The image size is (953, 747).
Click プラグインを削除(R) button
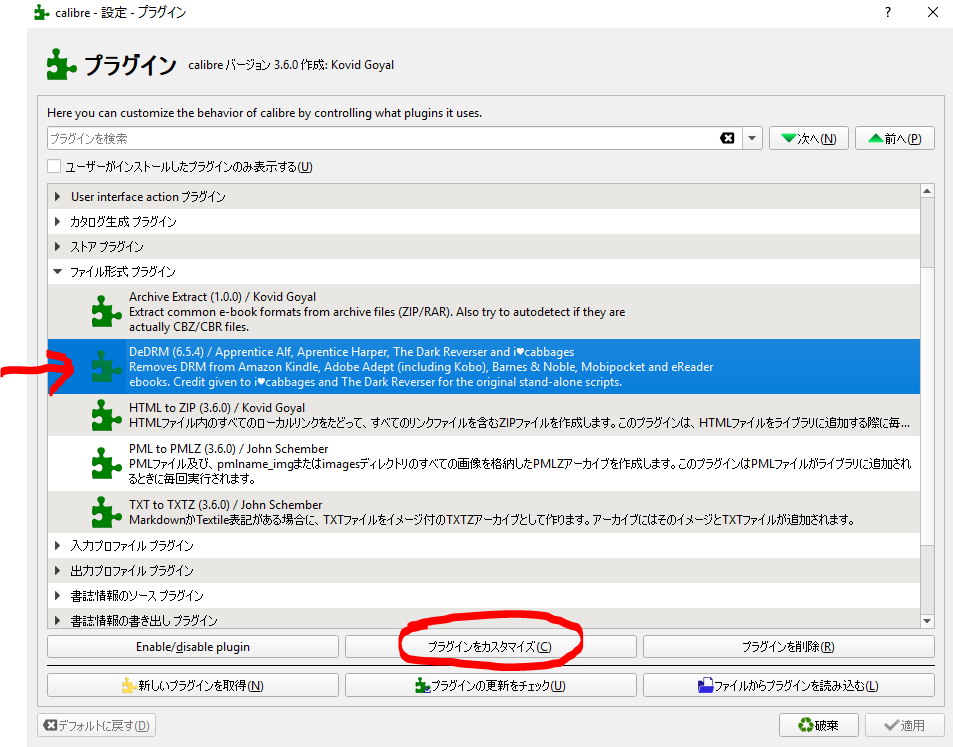click(788, 647)
